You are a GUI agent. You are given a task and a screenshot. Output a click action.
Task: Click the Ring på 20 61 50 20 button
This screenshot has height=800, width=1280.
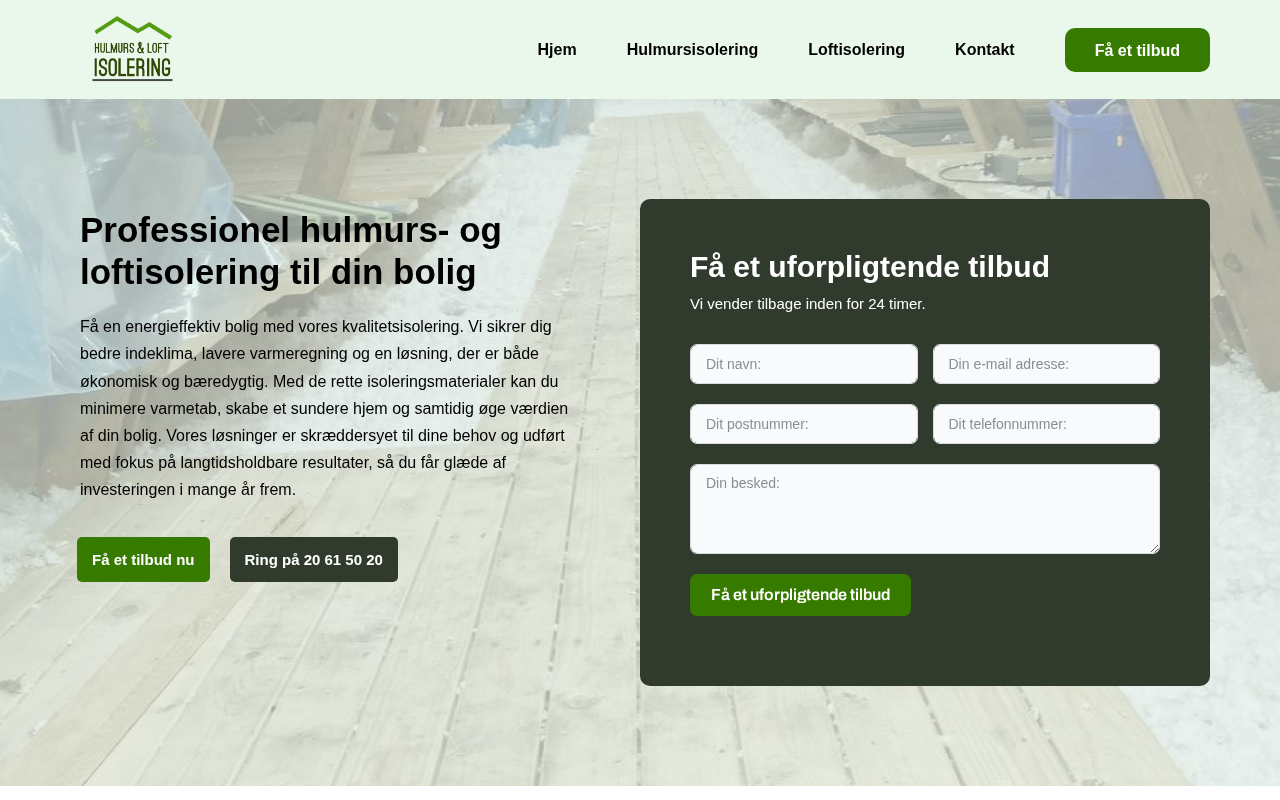point(314,560)
